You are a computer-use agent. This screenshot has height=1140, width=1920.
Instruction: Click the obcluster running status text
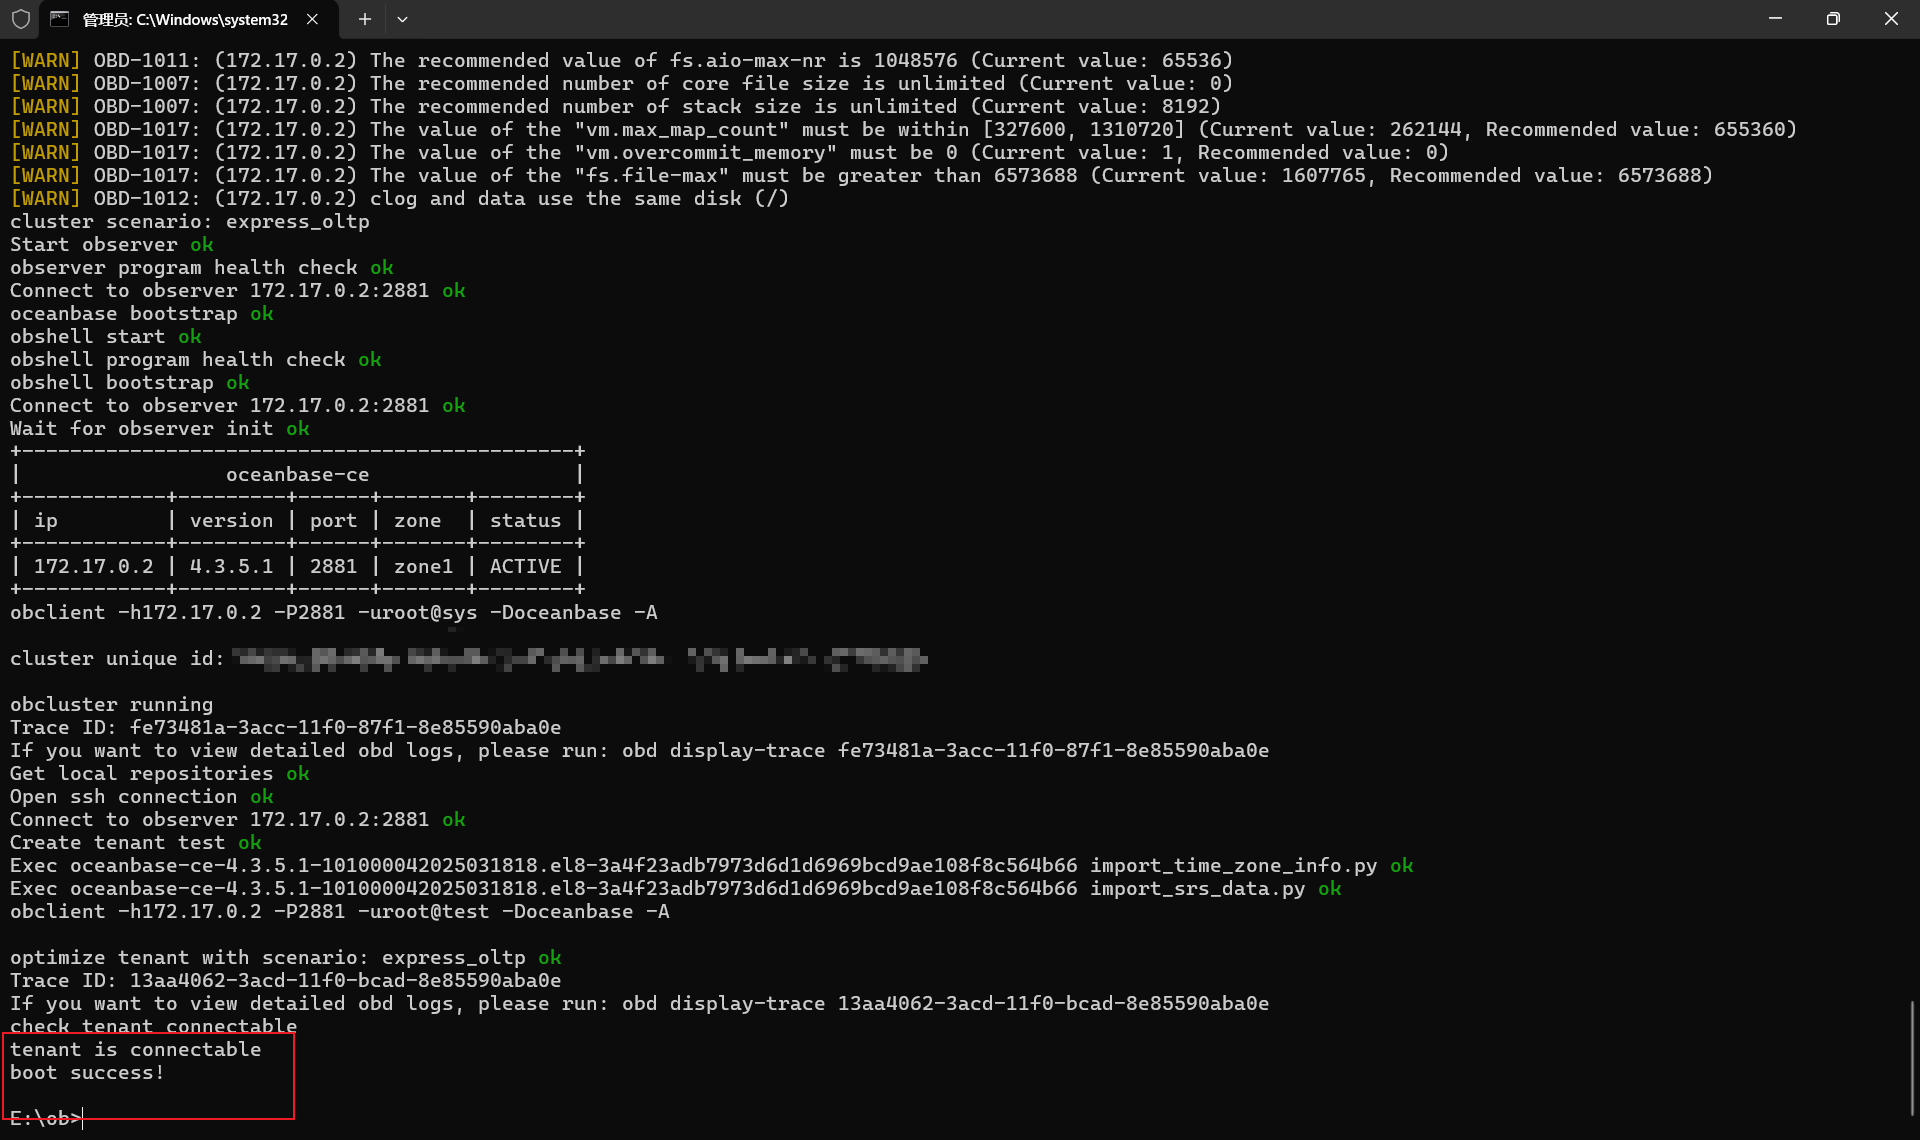tap(110, 704)
